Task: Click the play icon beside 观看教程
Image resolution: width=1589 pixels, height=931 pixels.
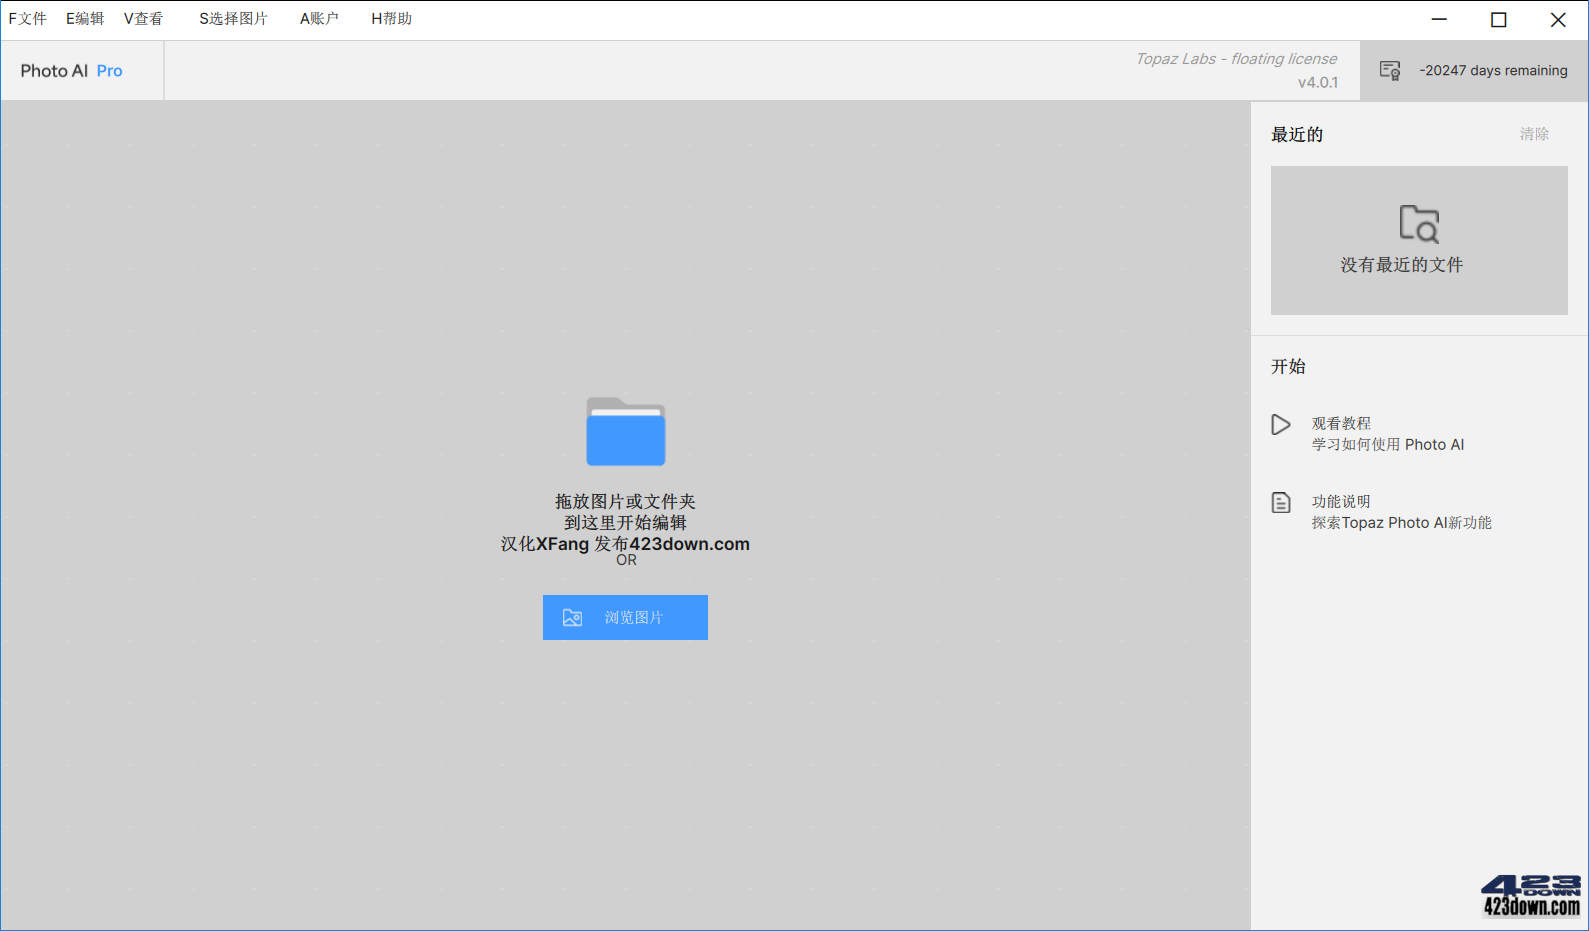Action: (x=1280, y=425)
